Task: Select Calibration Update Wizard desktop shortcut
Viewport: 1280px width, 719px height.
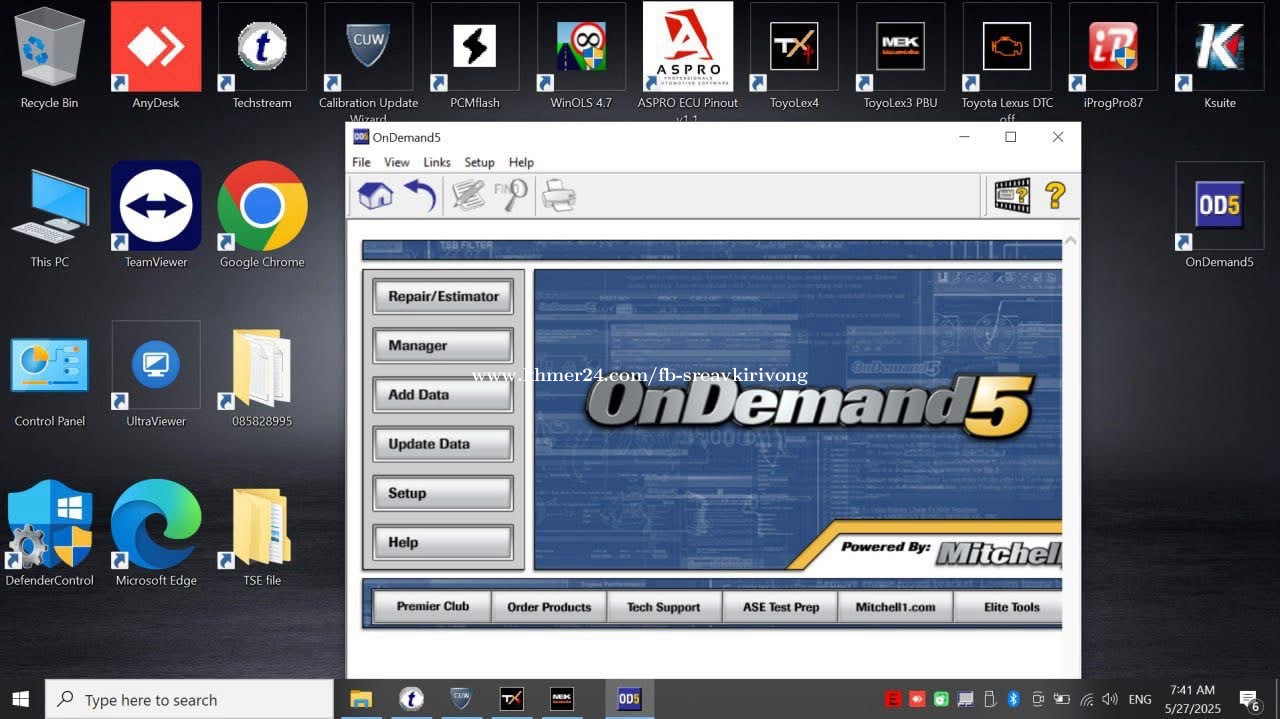Action: coord(368,62)
